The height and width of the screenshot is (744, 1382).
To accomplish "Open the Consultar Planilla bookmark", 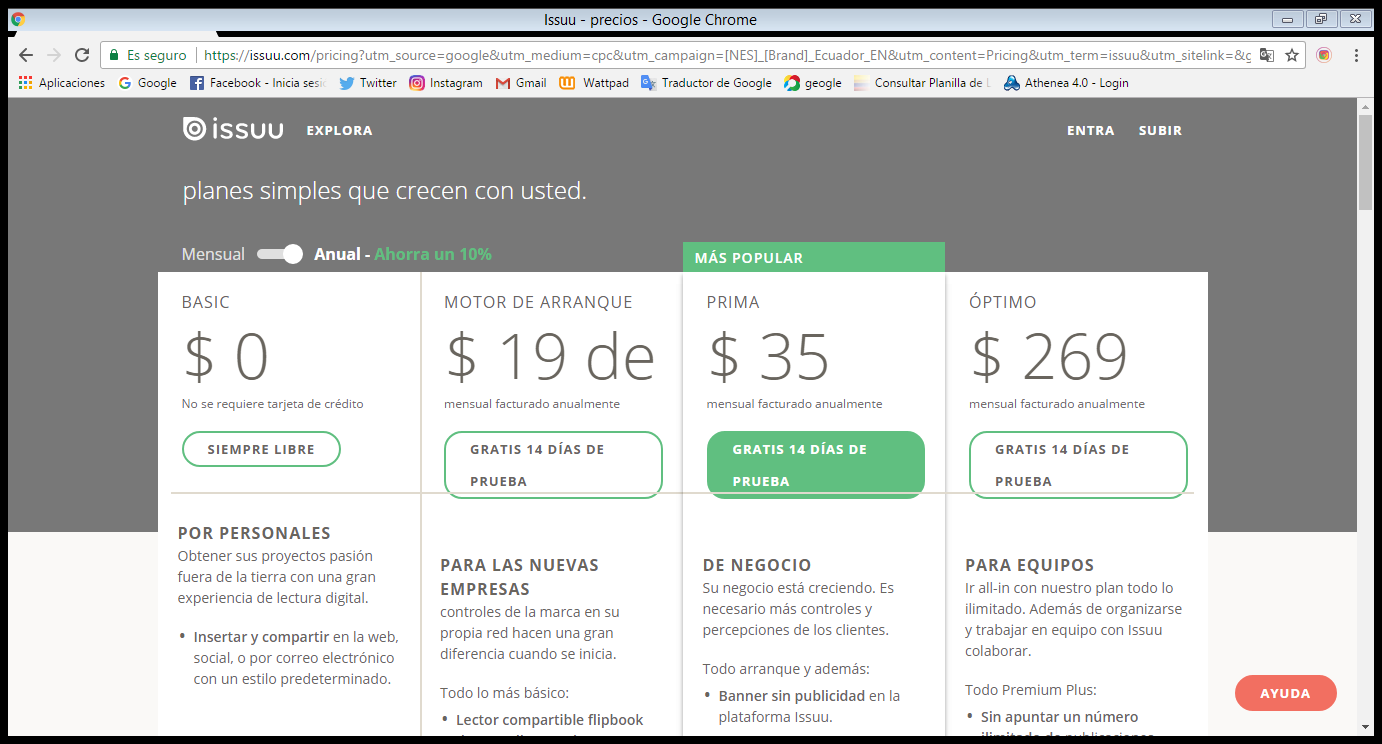I will click(x=922, y=83).
